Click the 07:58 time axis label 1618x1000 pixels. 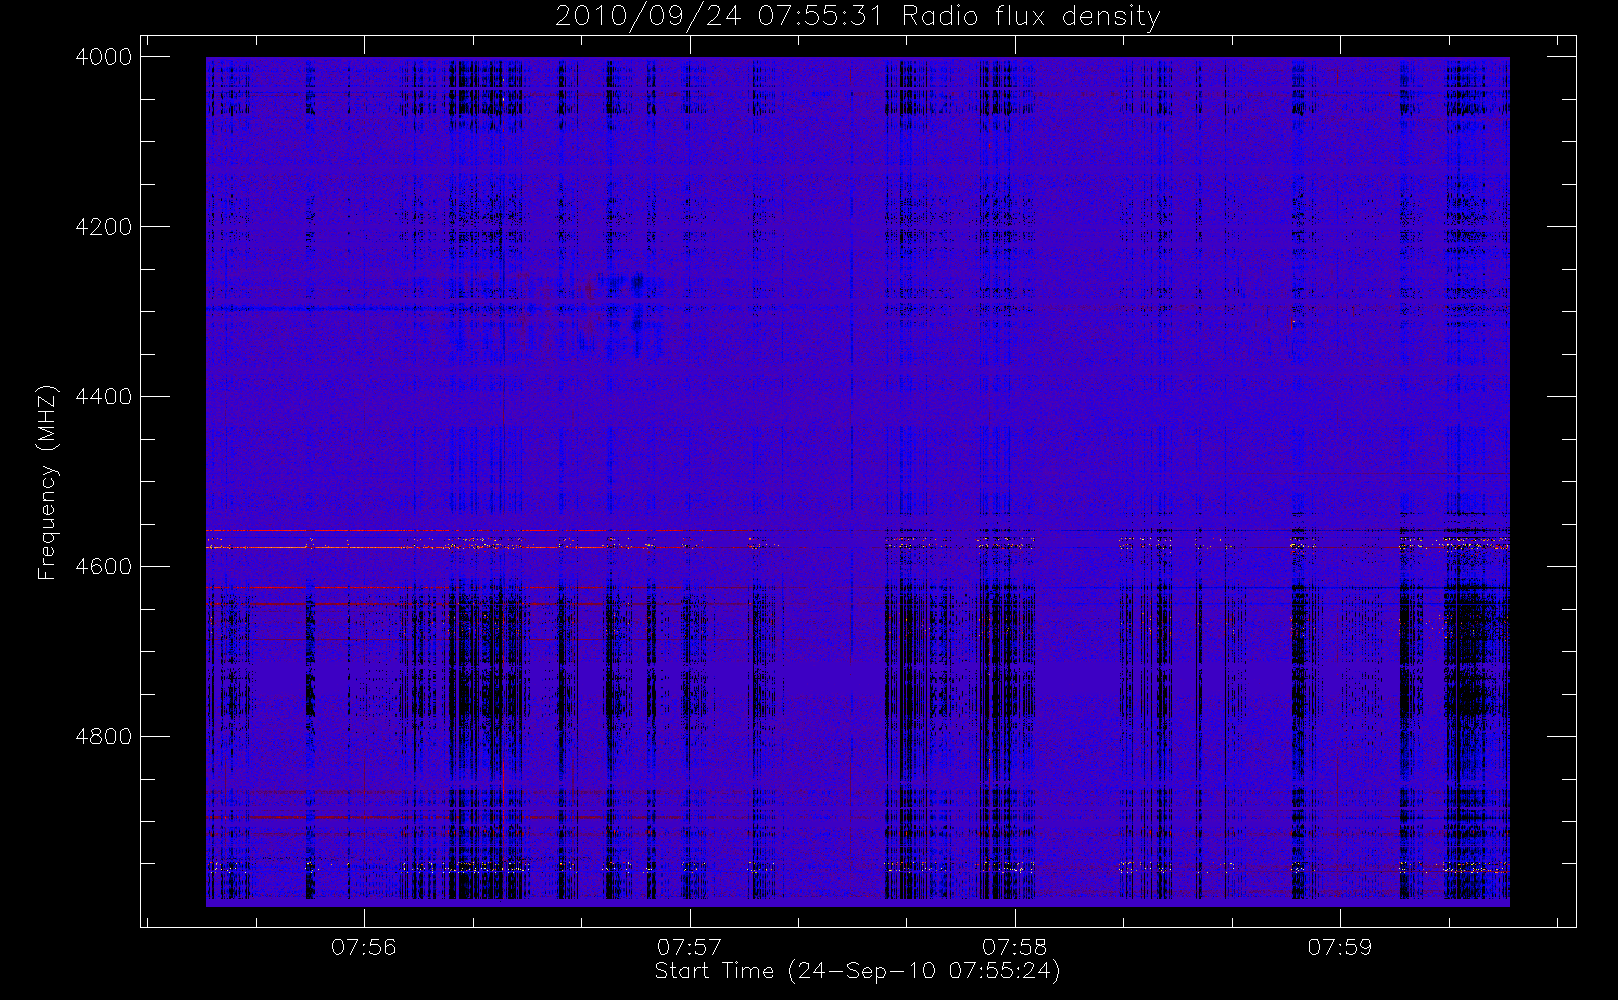(x=1014, y=947)
